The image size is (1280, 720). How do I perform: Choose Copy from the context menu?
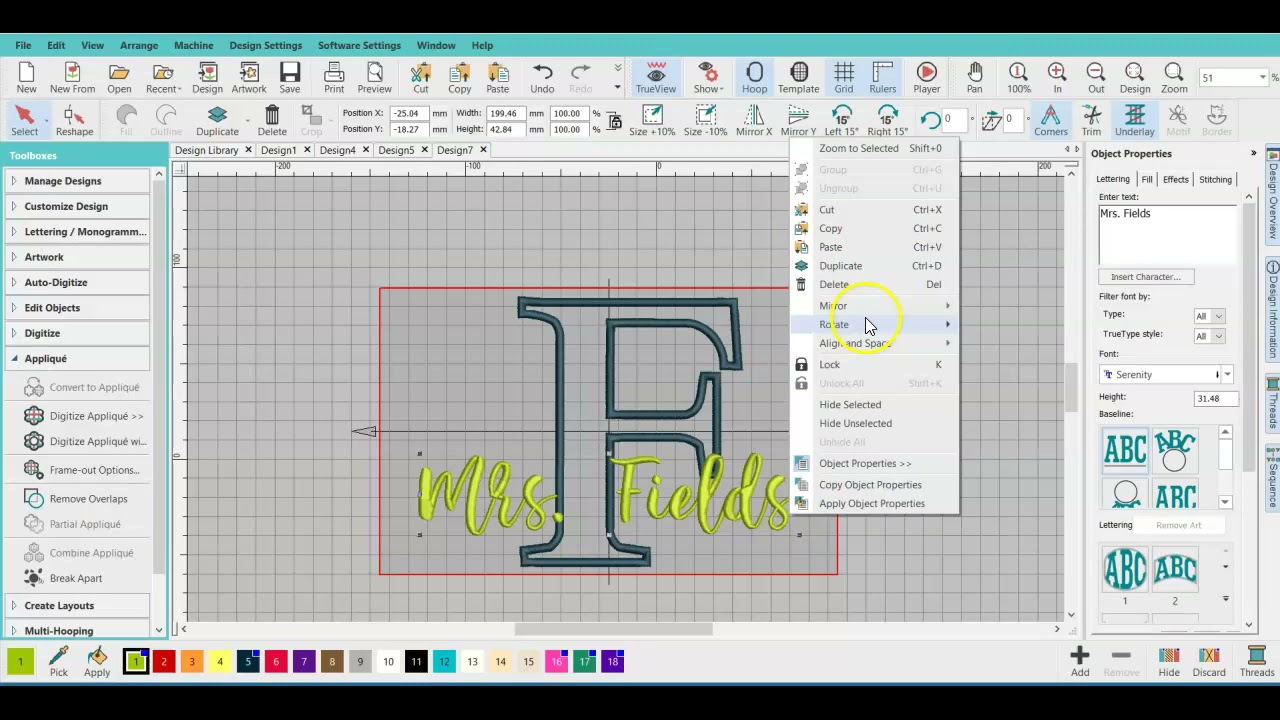[875, 228]
